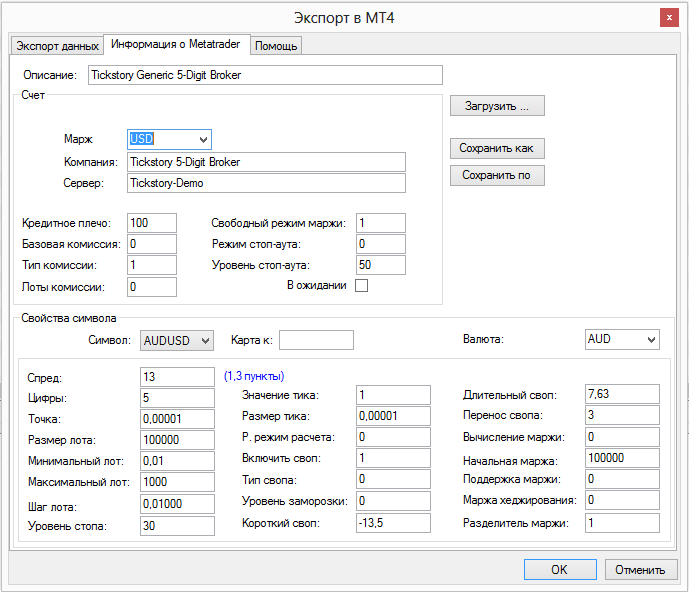Open the Валюта dropdown showing AUD
The image size is (689, 592).
click(x=622, y=339)
